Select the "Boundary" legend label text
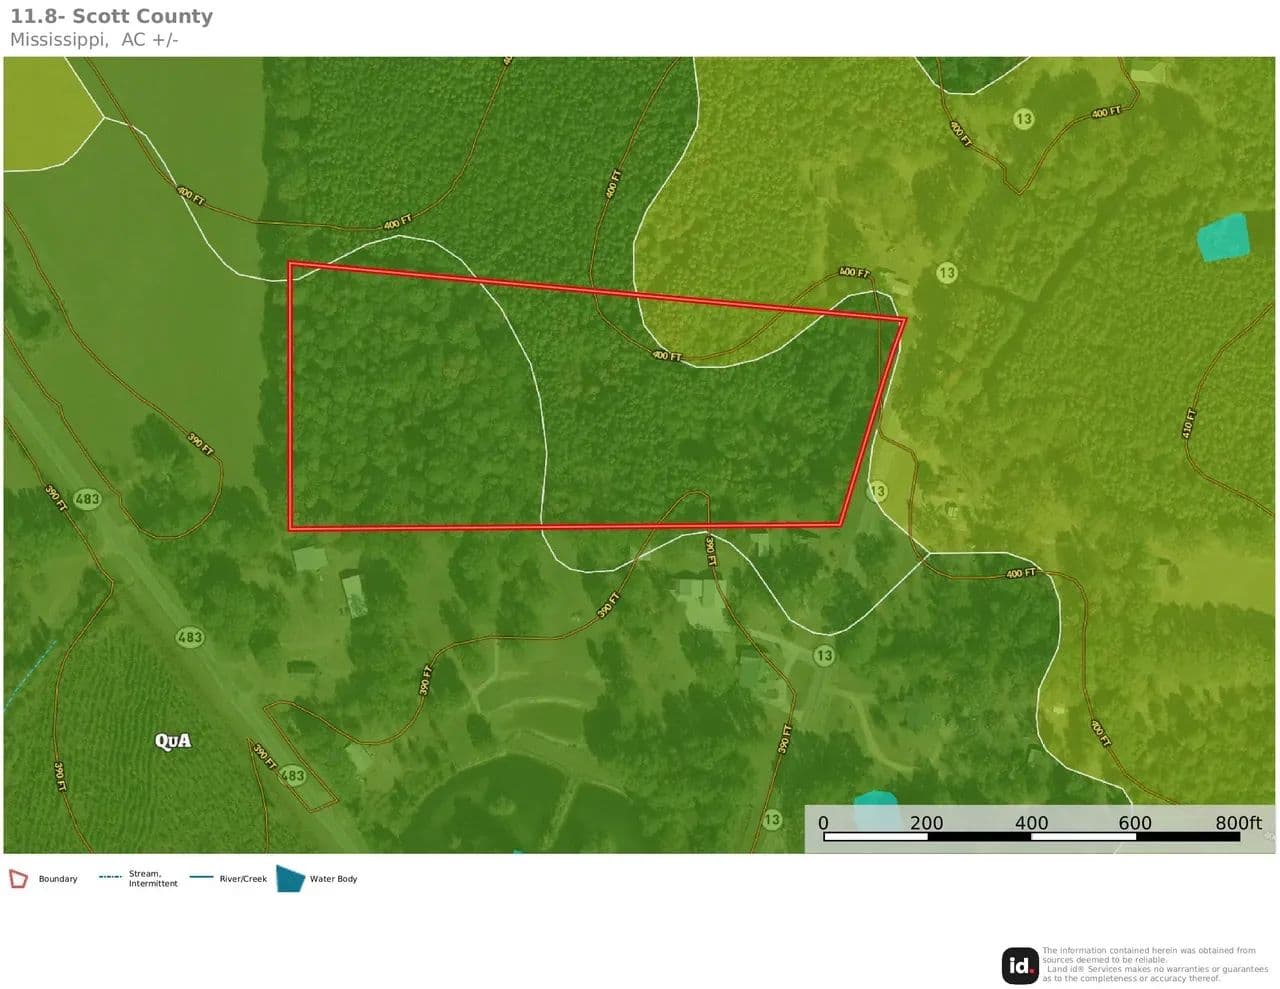Image resolution: width=1280 pixels, height=989 pixels. tap(58, 879)
